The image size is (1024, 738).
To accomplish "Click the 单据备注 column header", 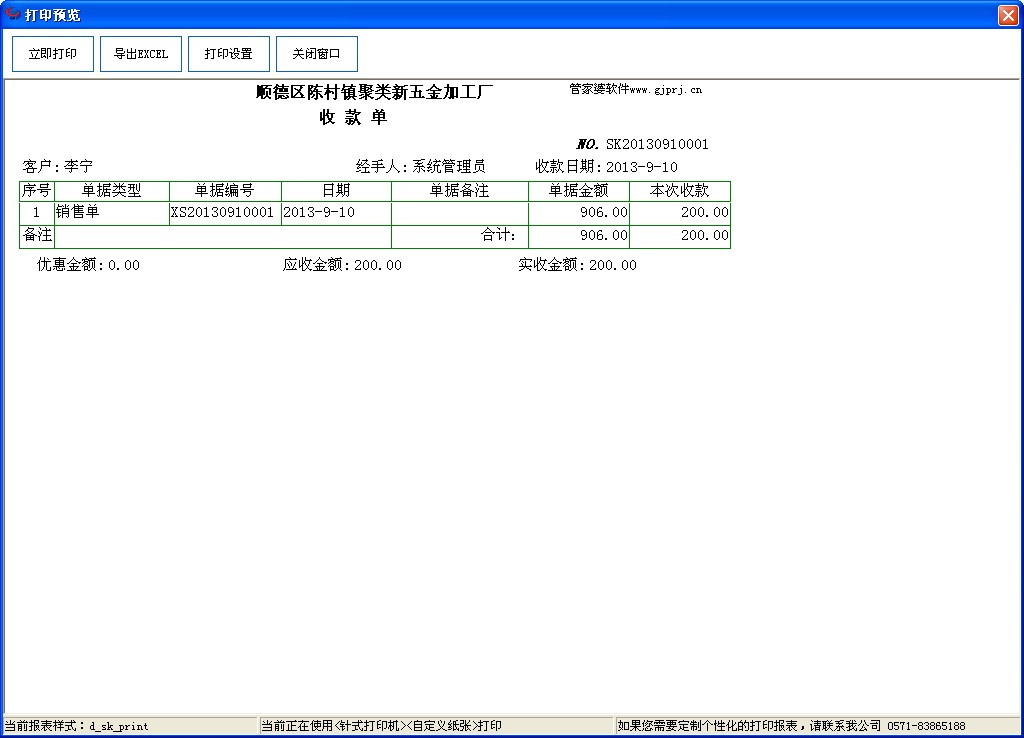I will 460,191.
